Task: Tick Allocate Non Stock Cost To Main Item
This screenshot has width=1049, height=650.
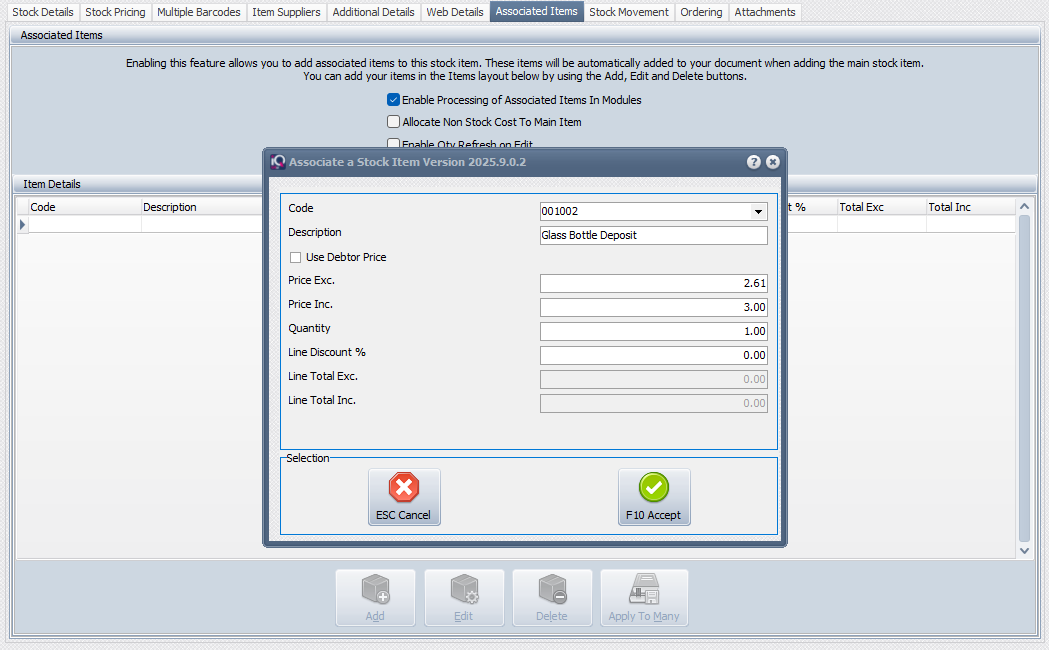Action: pyautogui.click(x=394, y=122)
